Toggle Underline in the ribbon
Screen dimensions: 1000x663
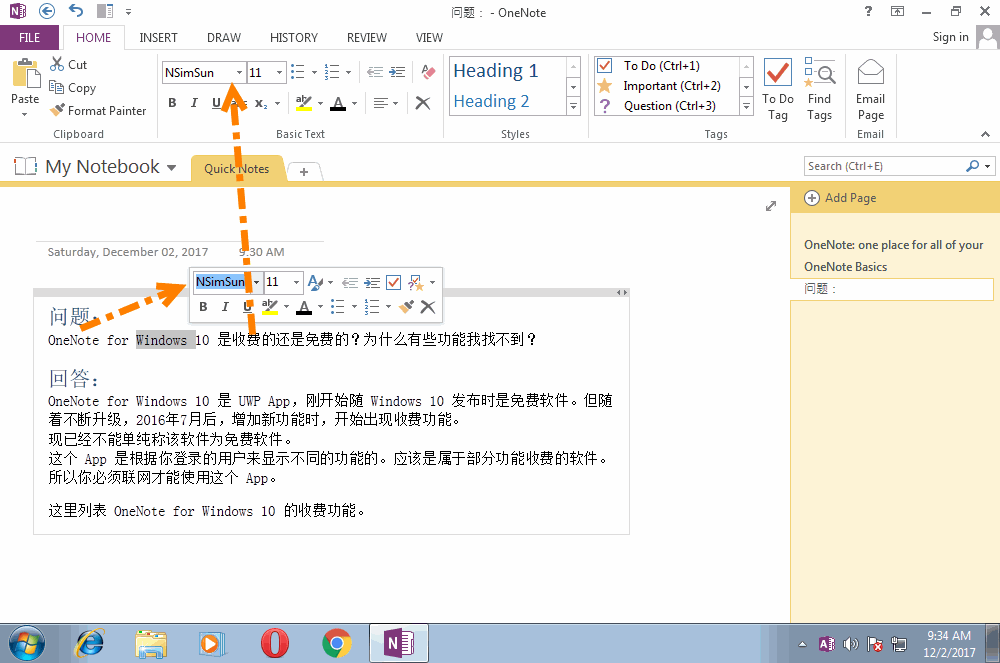(216, 103)
